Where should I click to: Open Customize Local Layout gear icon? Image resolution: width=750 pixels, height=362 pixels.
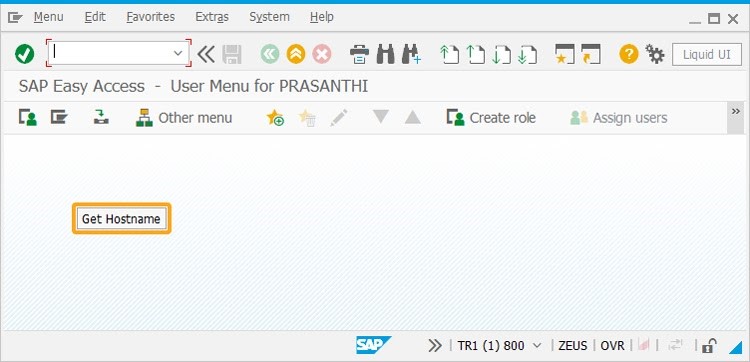click(655, 54)
